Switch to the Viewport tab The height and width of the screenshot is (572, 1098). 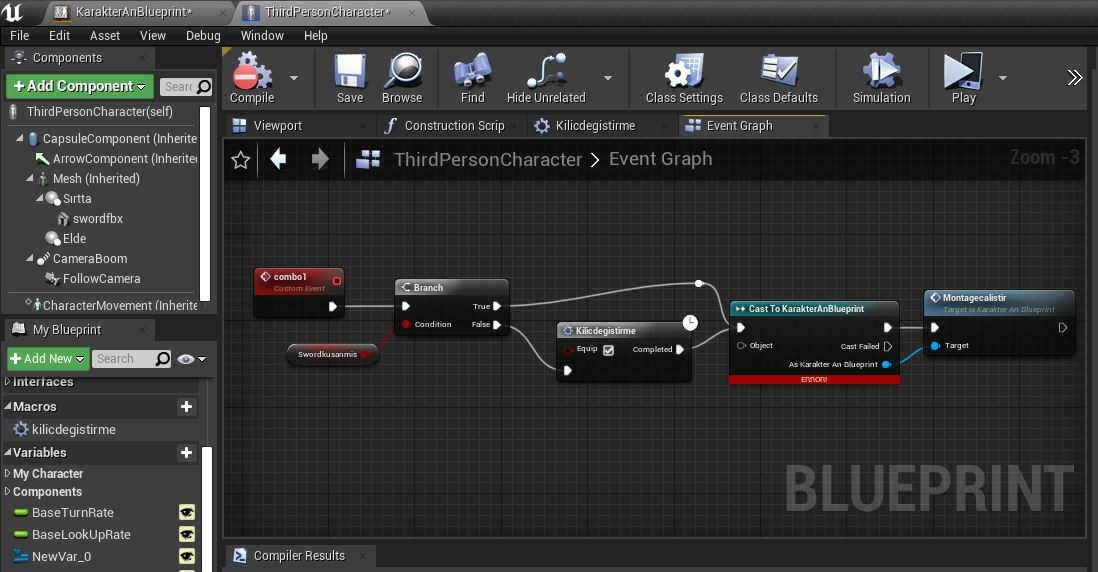coord(277,126)
